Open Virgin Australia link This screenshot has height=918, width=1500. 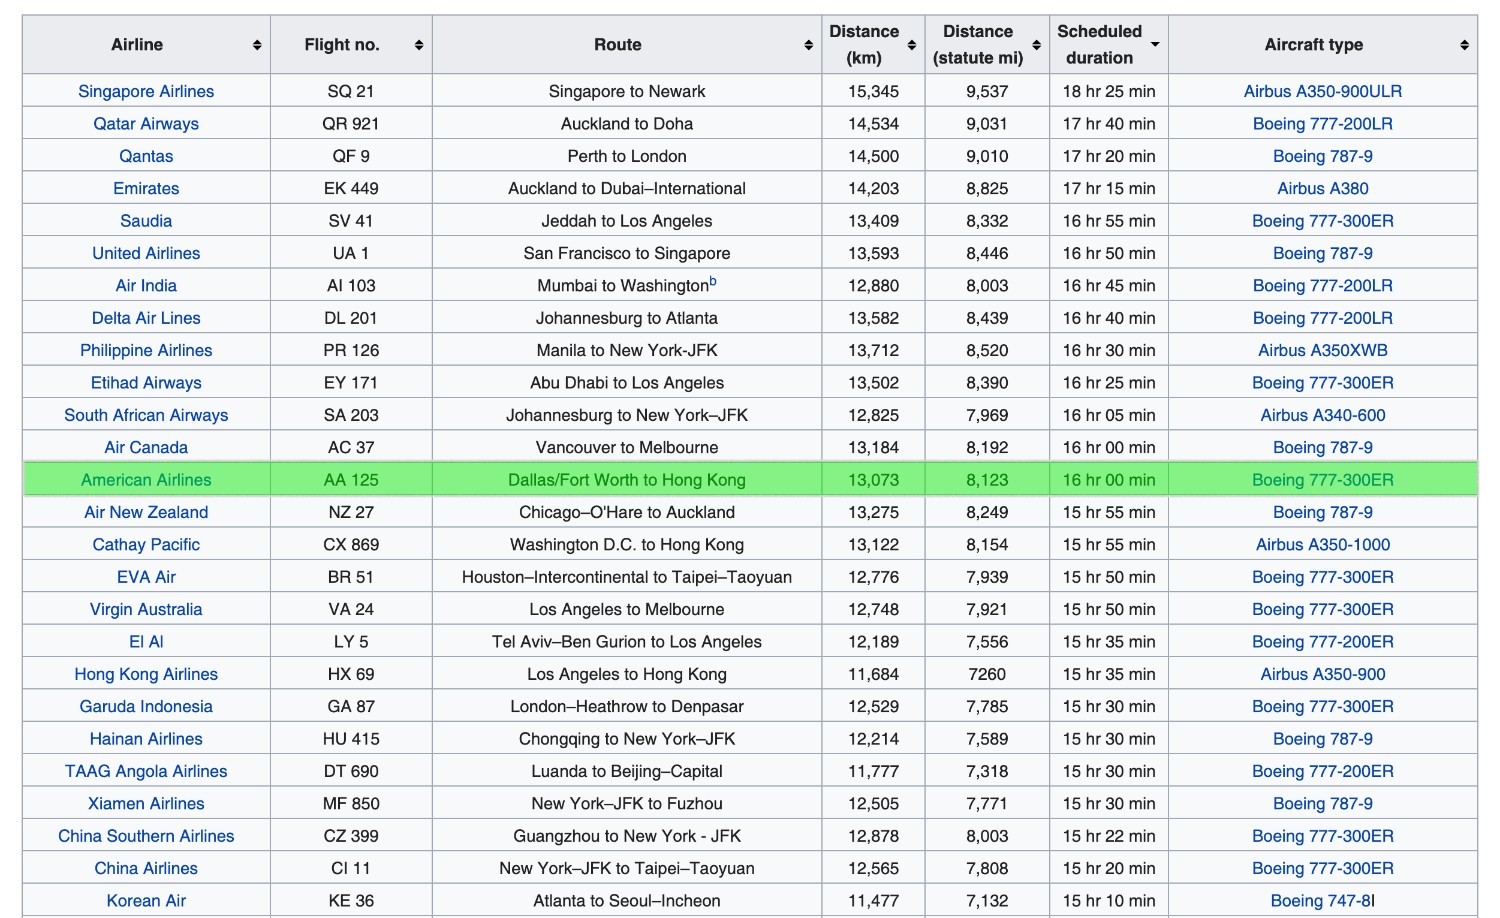click(x=146, y=609)
